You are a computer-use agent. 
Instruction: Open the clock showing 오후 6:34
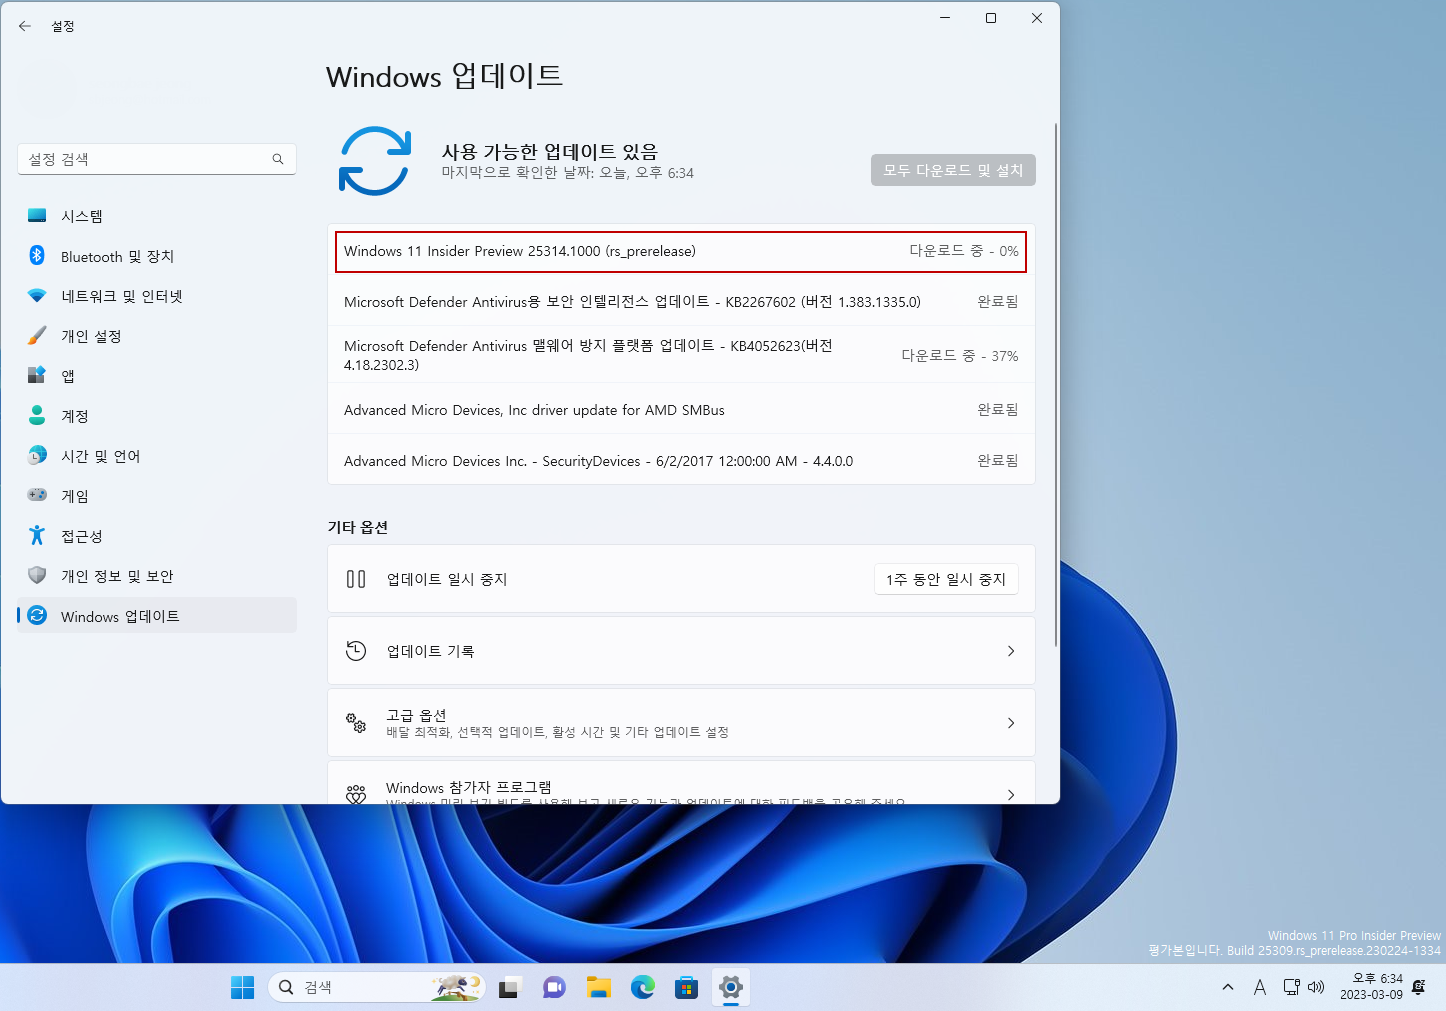(1371, 987)
